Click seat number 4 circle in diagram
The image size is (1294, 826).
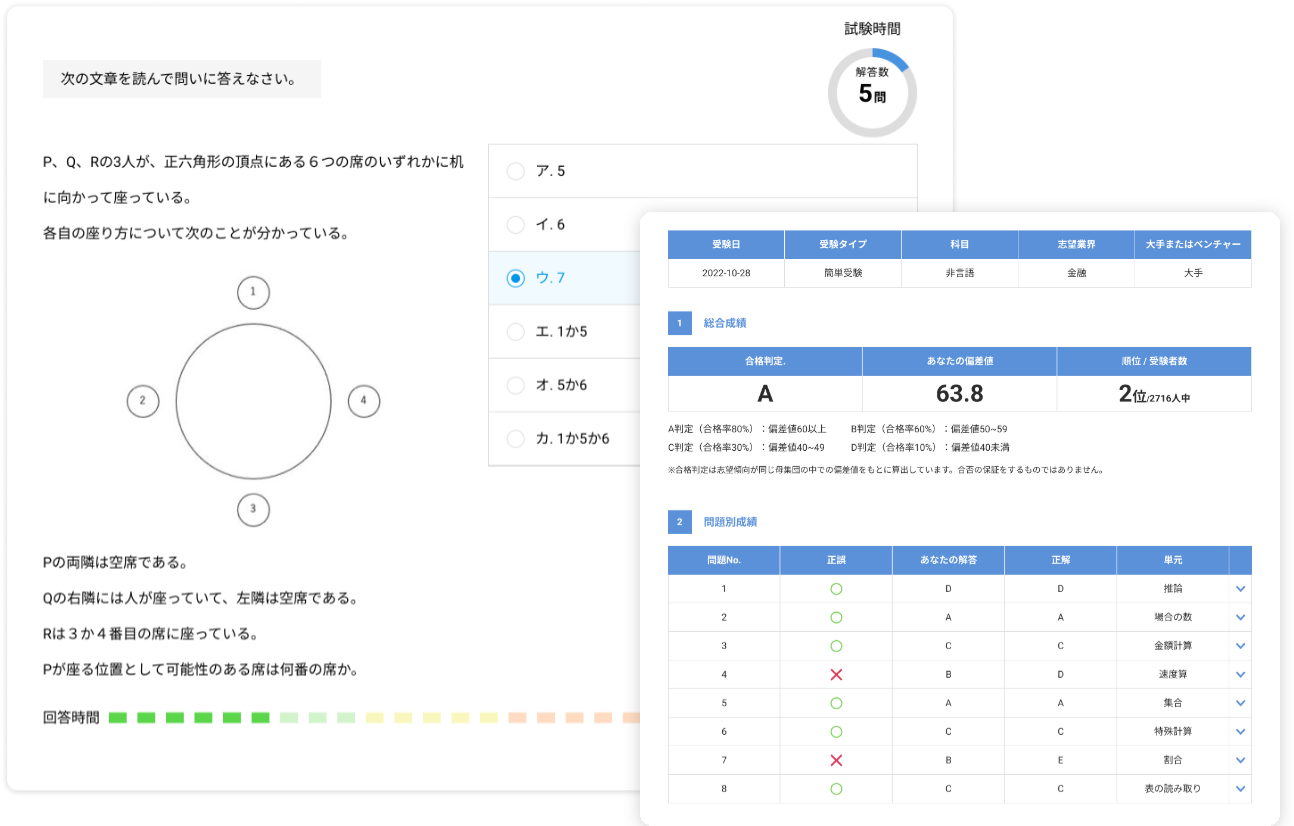363,401
